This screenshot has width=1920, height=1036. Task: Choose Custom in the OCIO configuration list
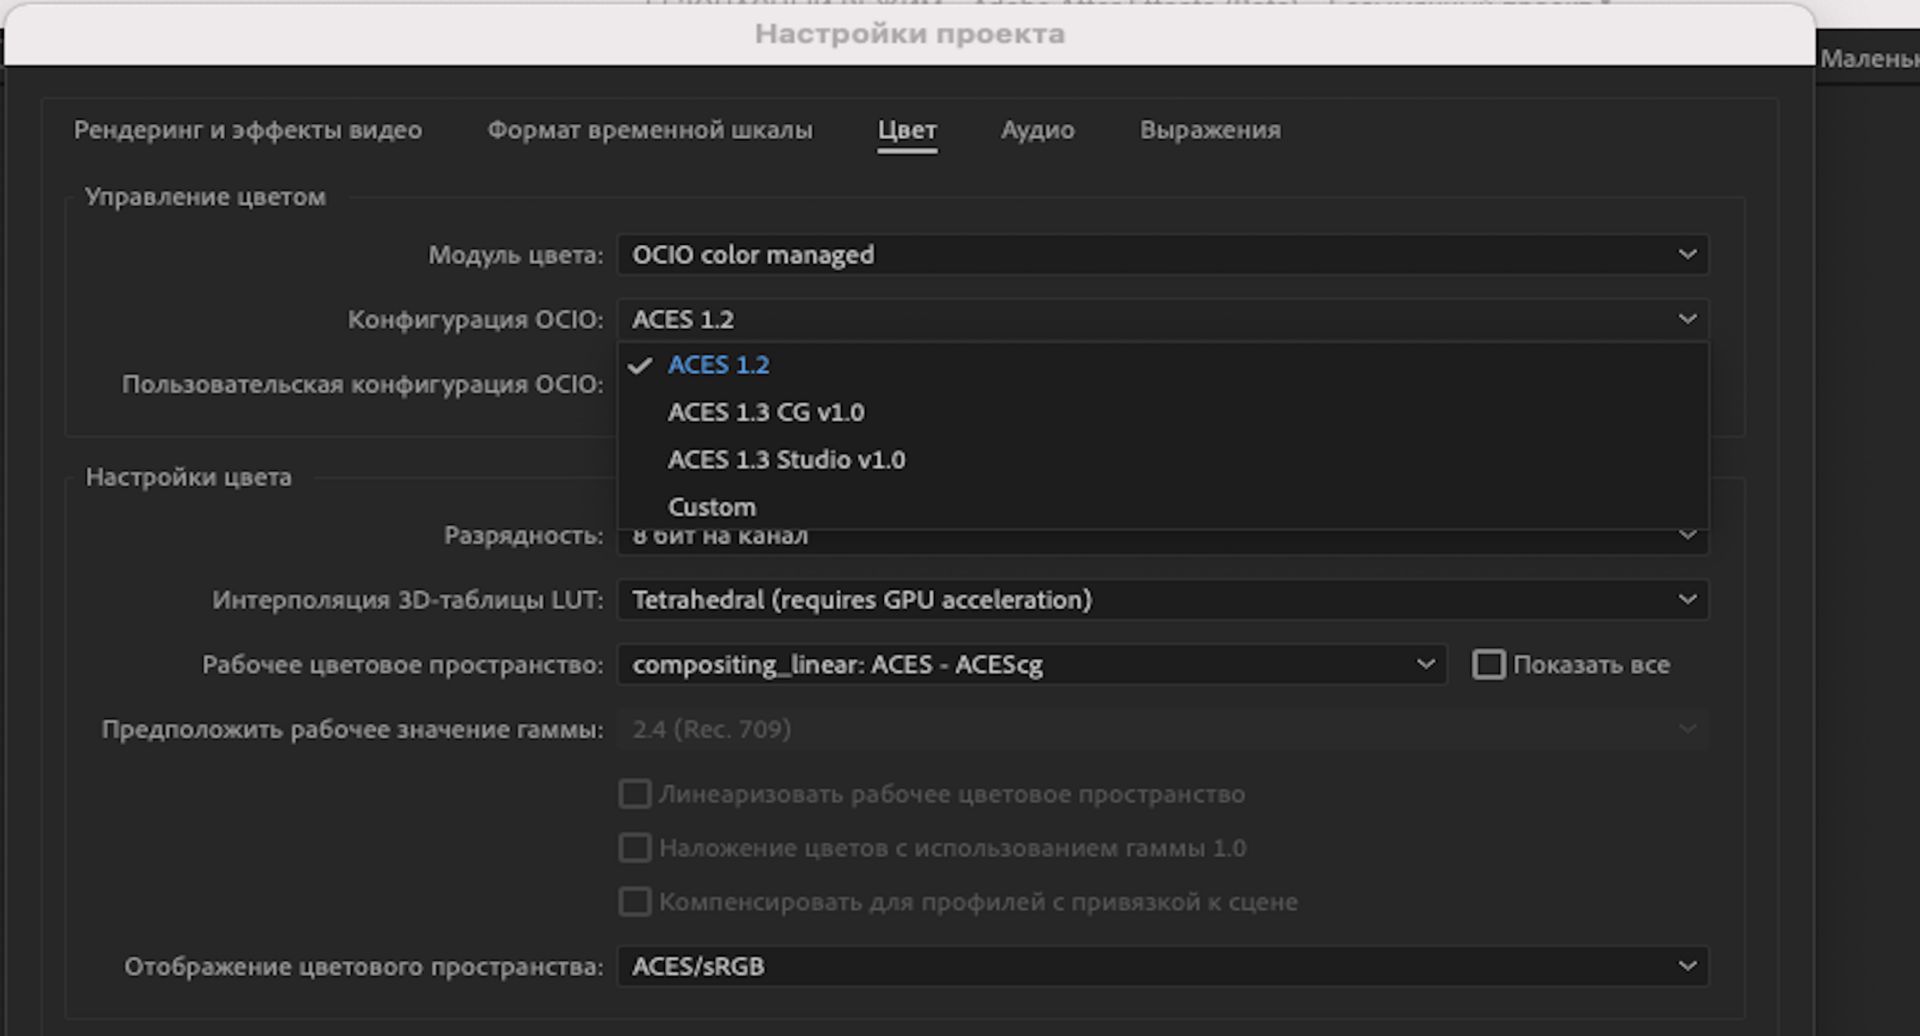pyautogui.click(x=712, y=506)
